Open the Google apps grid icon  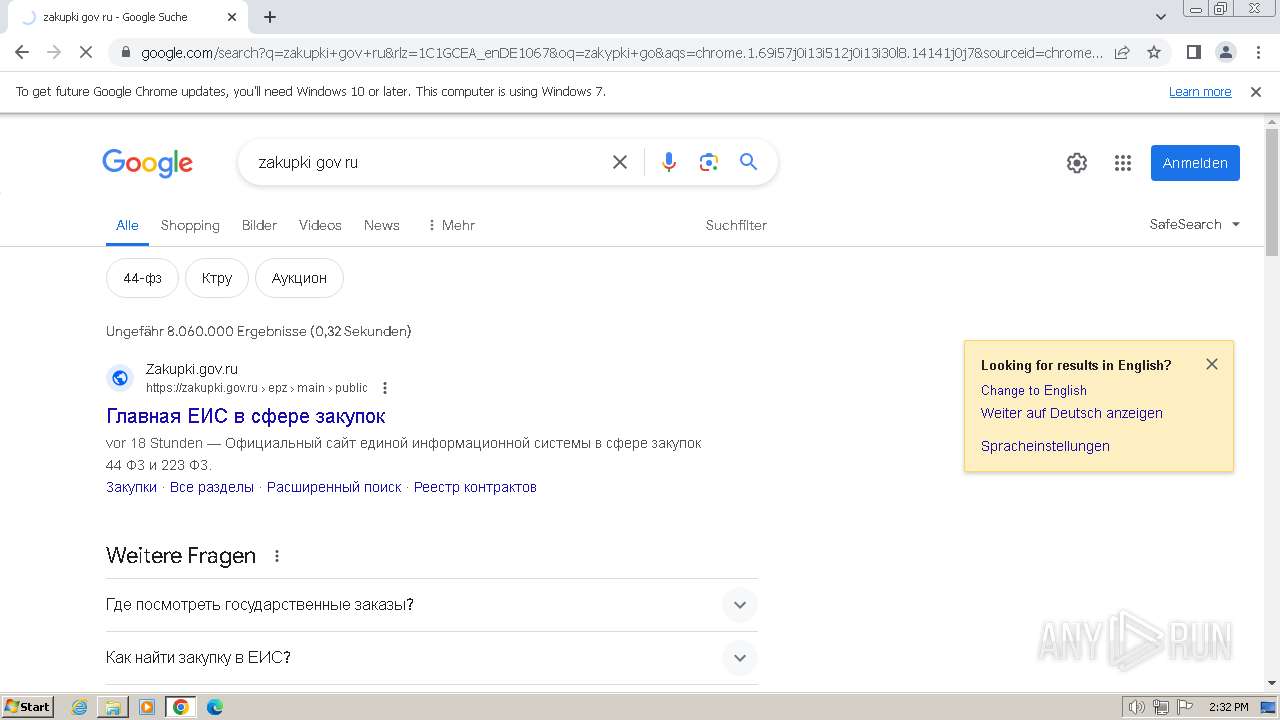[x=1123, y=163]
